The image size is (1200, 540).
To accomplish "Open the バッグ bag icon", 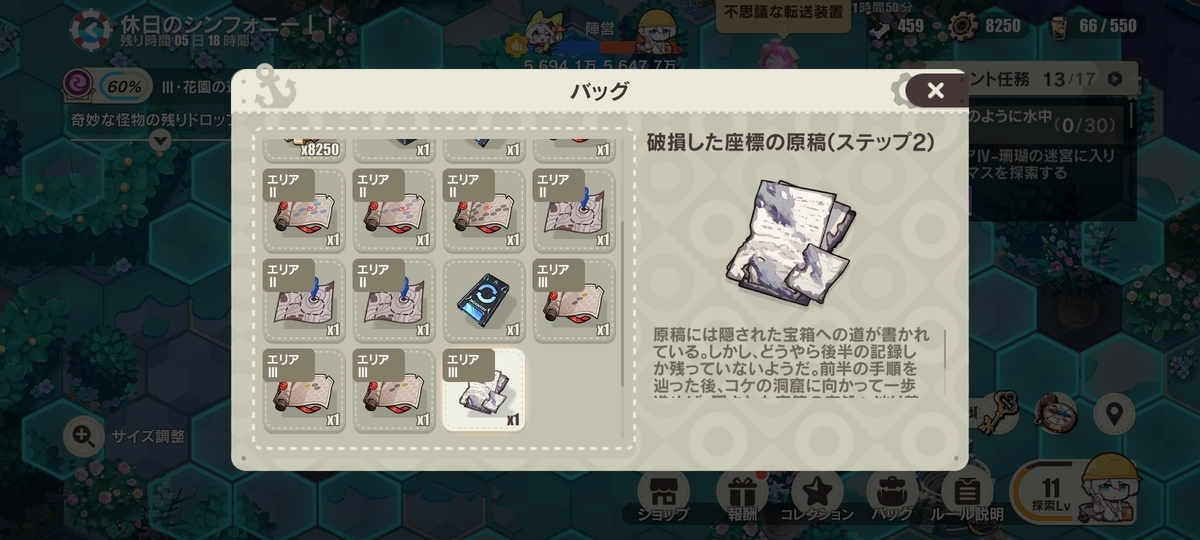I will tap(891, 497).
